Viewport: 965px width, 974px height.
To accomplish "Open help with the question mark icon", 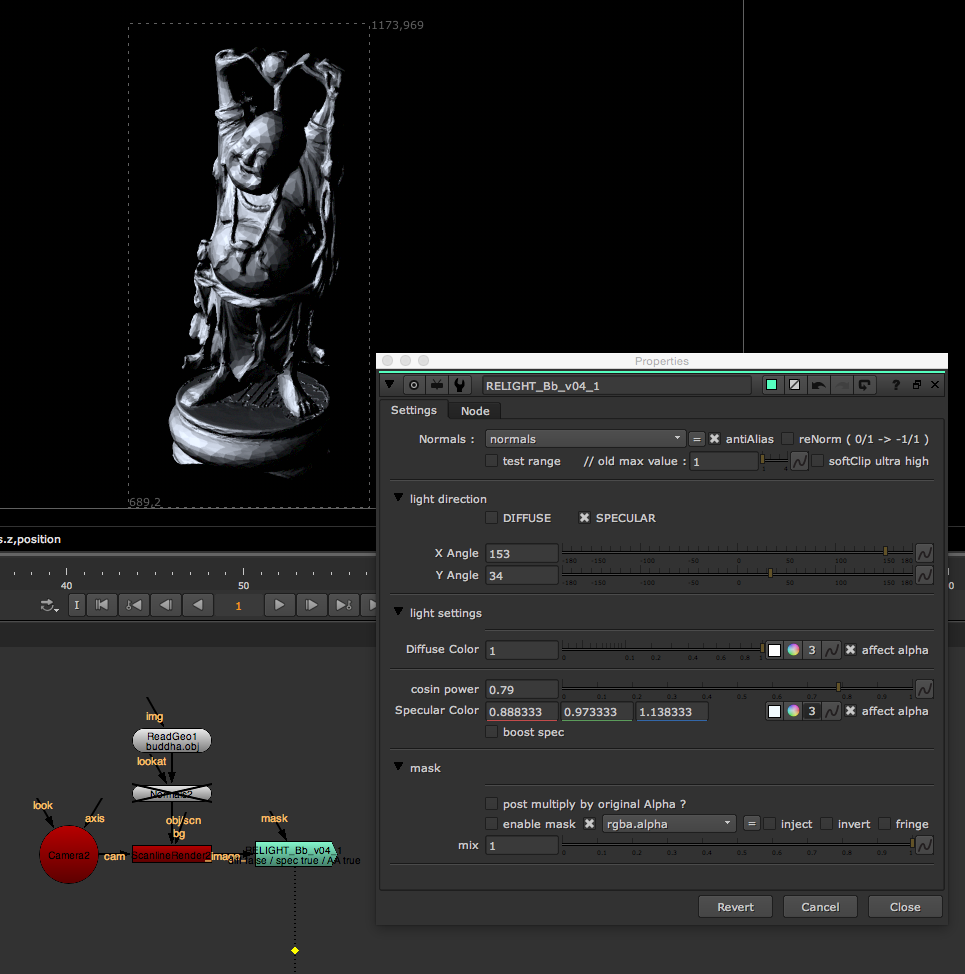I will 895,385.
